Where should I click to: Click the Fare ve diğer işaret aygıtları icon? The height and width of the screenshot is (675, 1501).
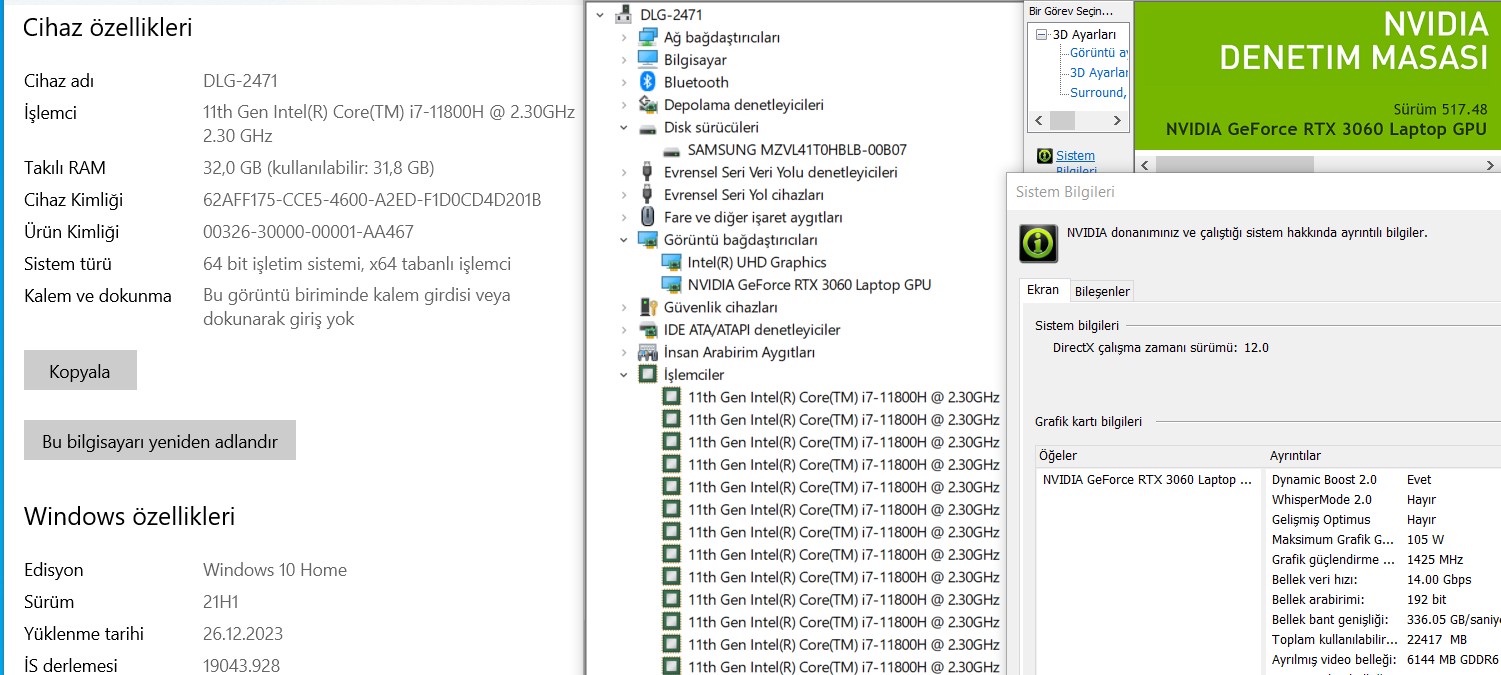[x=647, y=217]
